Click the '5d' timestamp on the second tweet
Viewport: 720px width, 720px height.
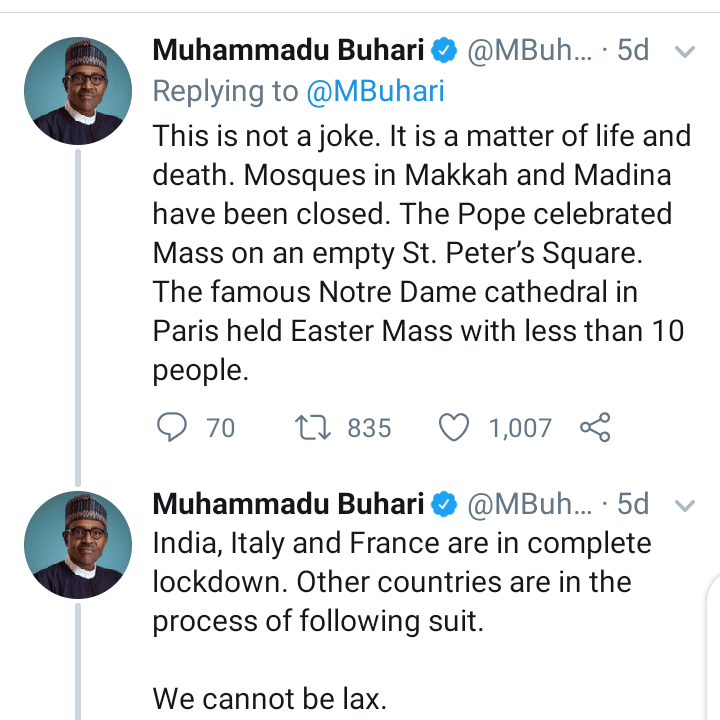pyautogui.click(x=633, y=504)
